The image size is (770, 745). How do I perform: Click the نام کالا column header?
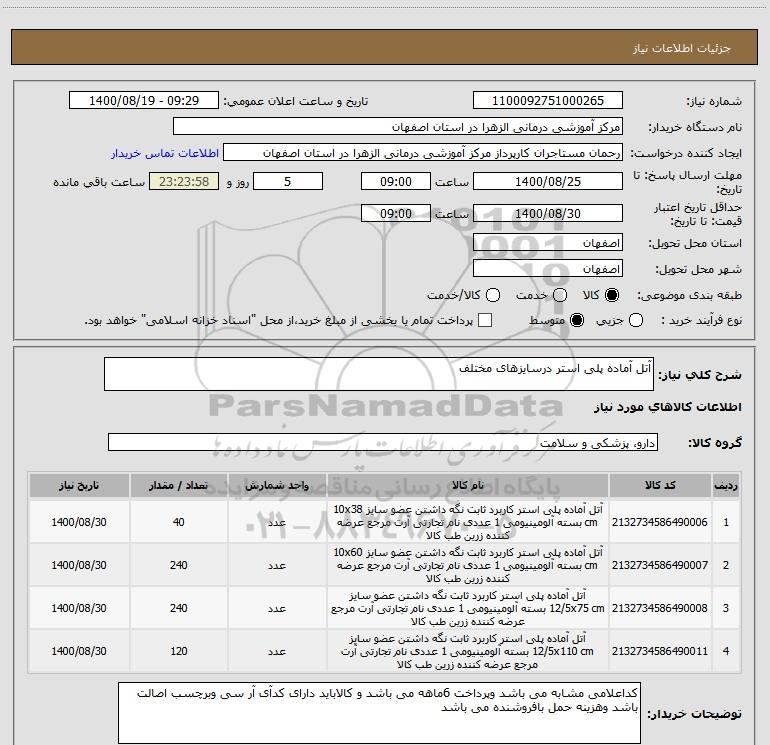click(468, 486)
